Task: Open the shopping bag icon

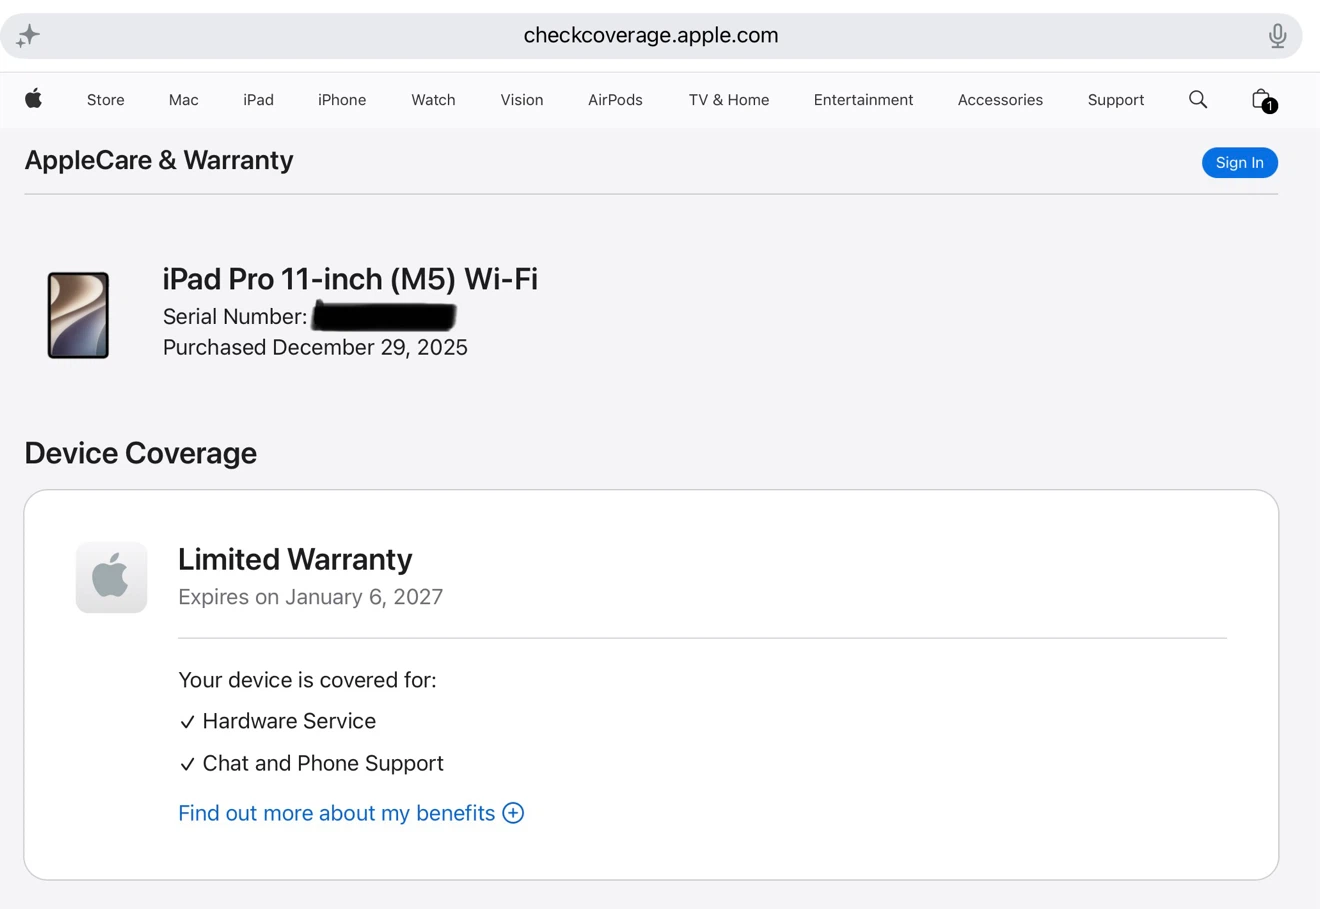Action: coord(1263,100)
